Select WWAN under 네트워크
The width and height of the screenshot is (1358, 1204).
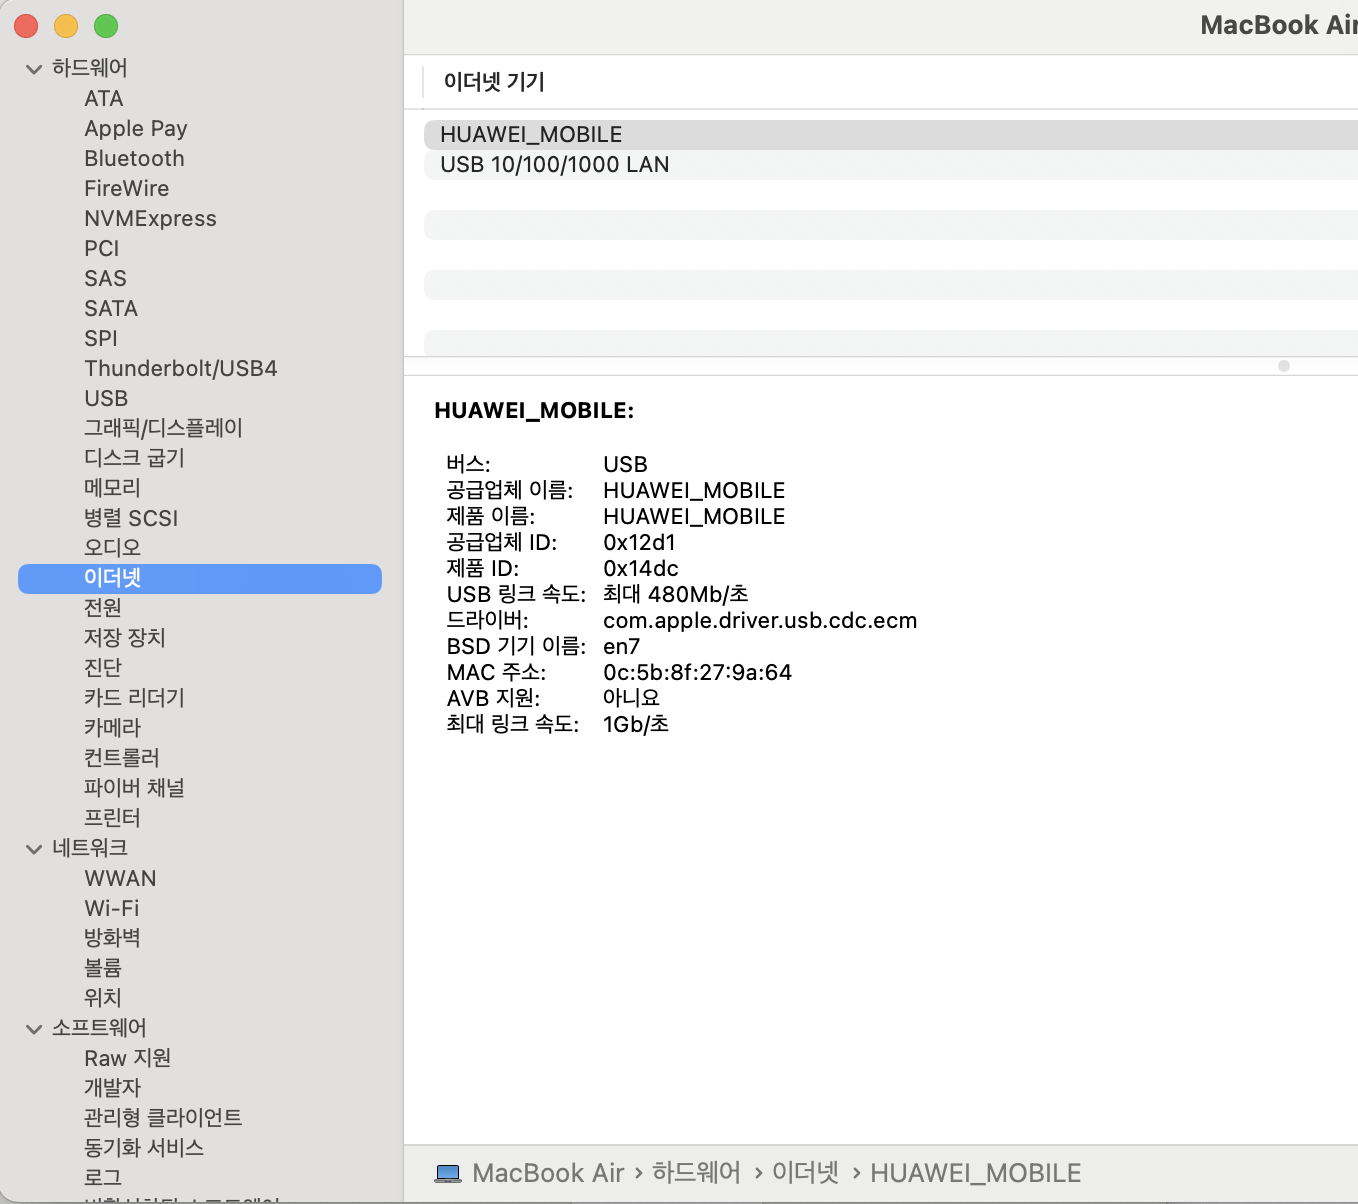pyautogui.click(x=120, y=879)
